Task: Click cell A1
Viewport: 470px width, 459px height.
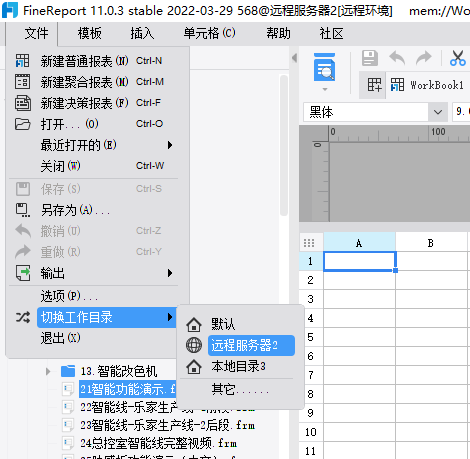Action: [359, 261]
